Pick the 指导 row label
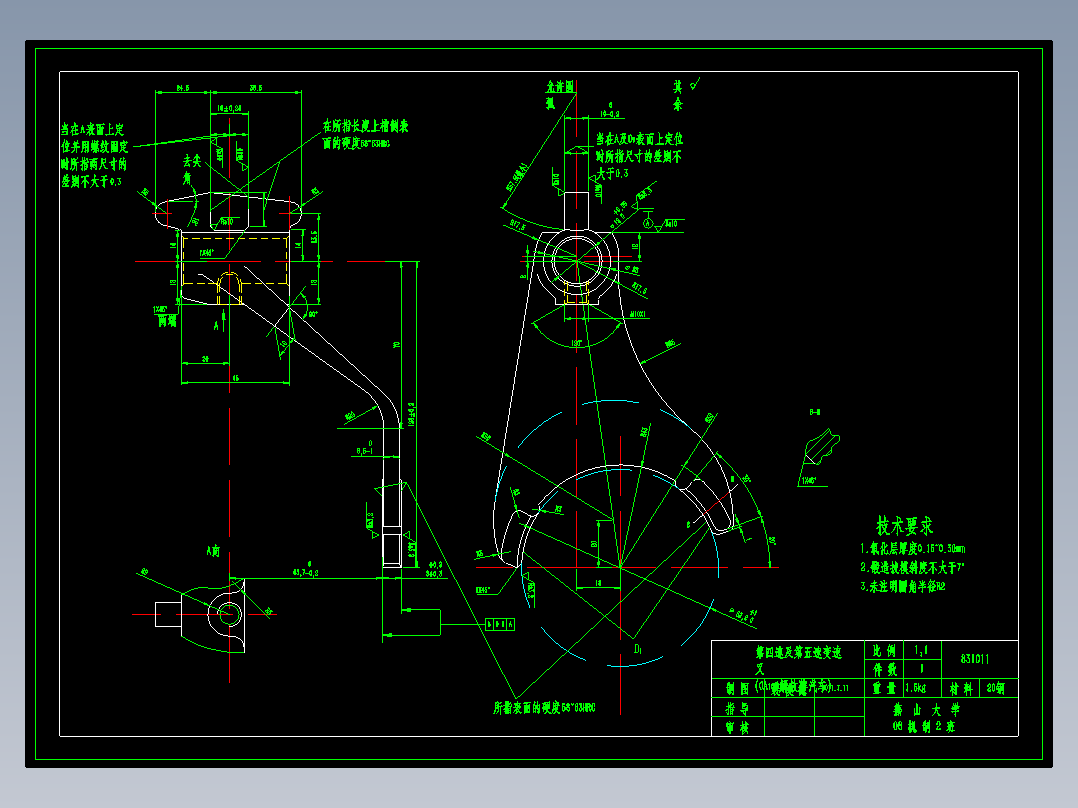This screenshot has height=808, width=1078. pyautogui.click(x=738, y=708)
